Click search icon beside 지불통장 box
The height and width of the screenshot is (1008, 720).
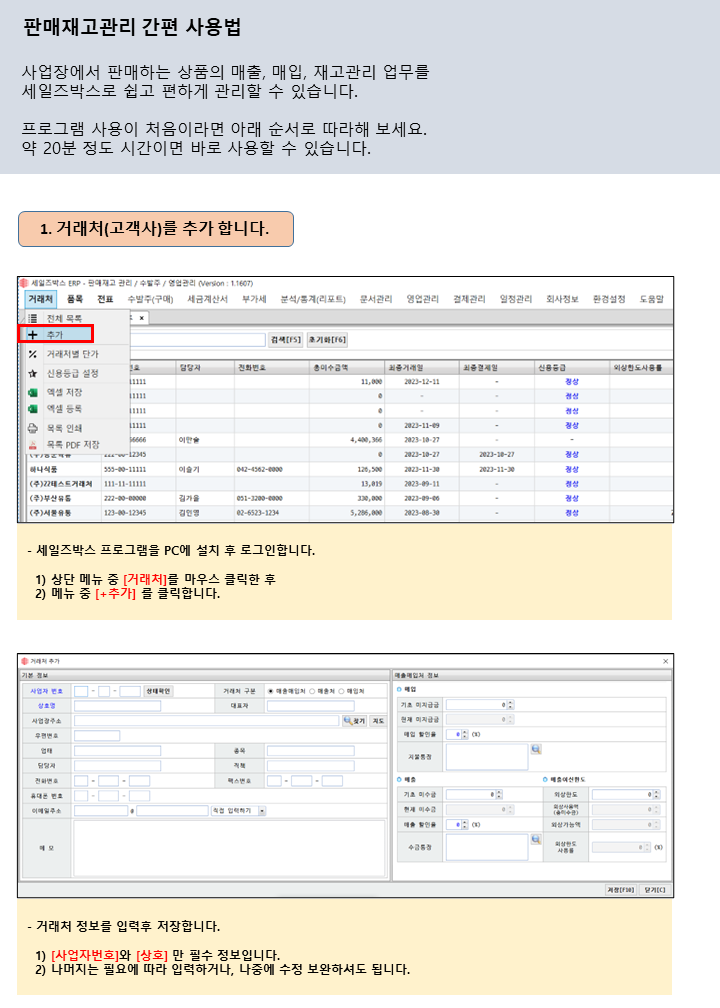(x=536, y=750)
